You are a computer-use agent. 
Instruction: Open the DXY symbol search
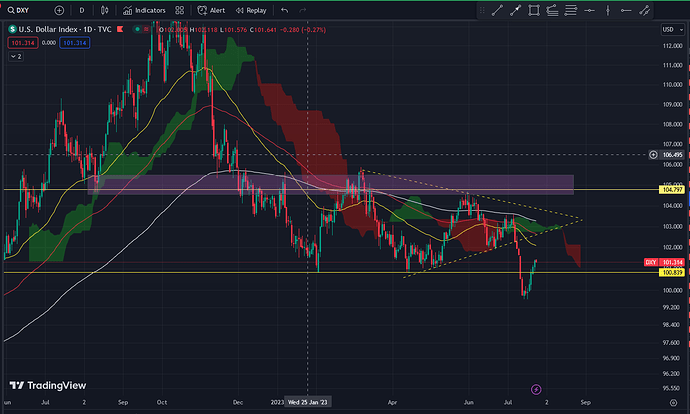[x=18, y=10]
